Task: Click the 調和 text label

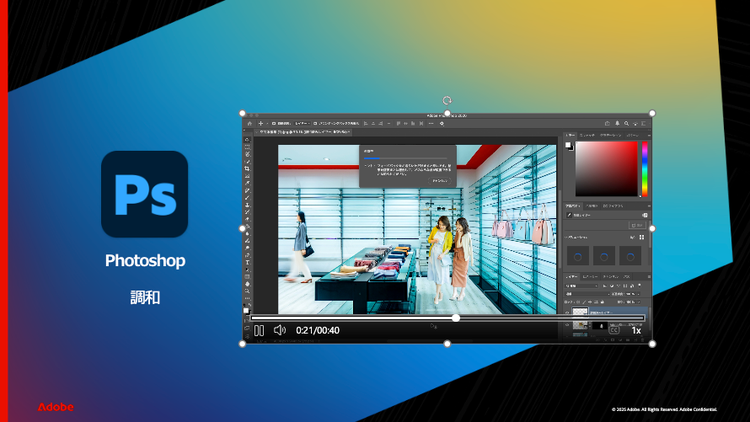Action: (145, 297)
